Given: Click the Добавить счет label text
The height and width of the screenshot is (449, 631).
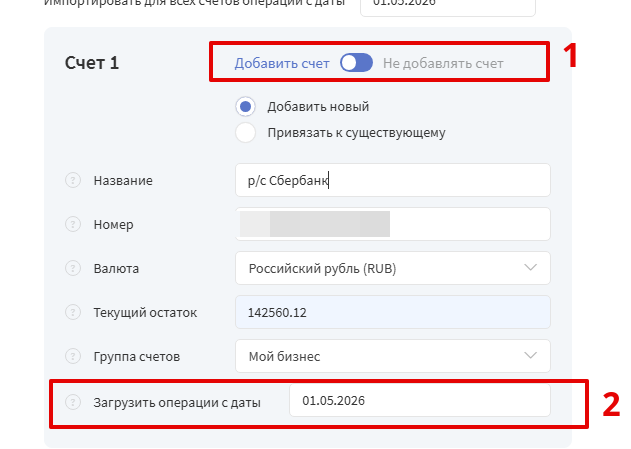Looking at the screenshot, I should (x=282, y=64).
